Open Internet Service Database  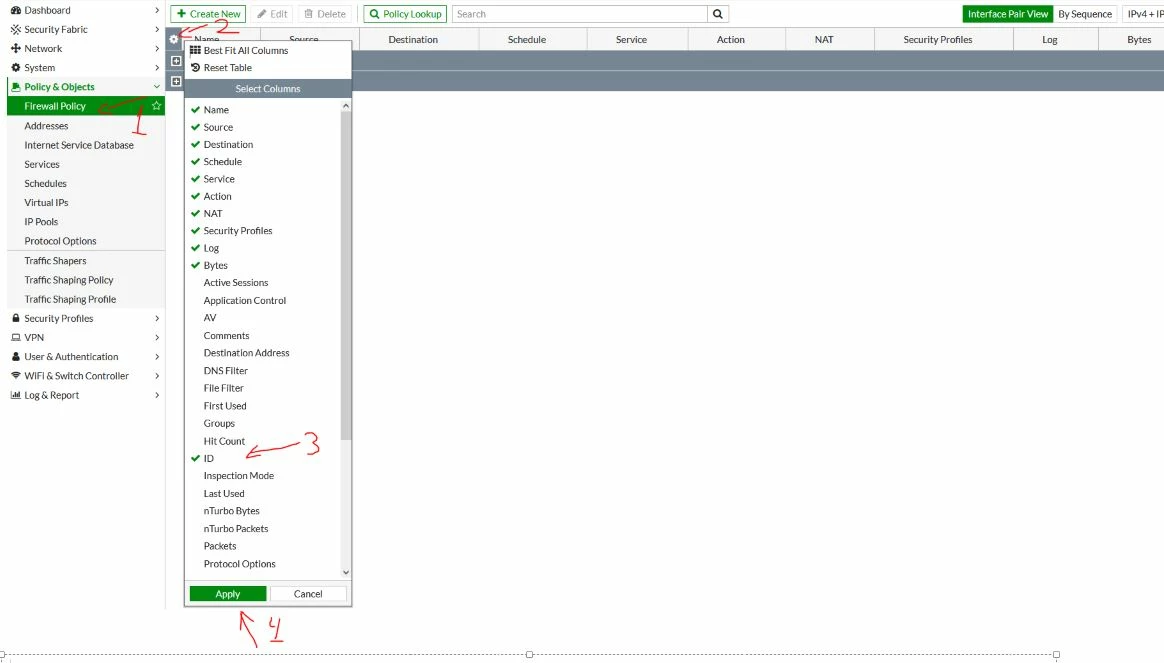pos(79,146)
